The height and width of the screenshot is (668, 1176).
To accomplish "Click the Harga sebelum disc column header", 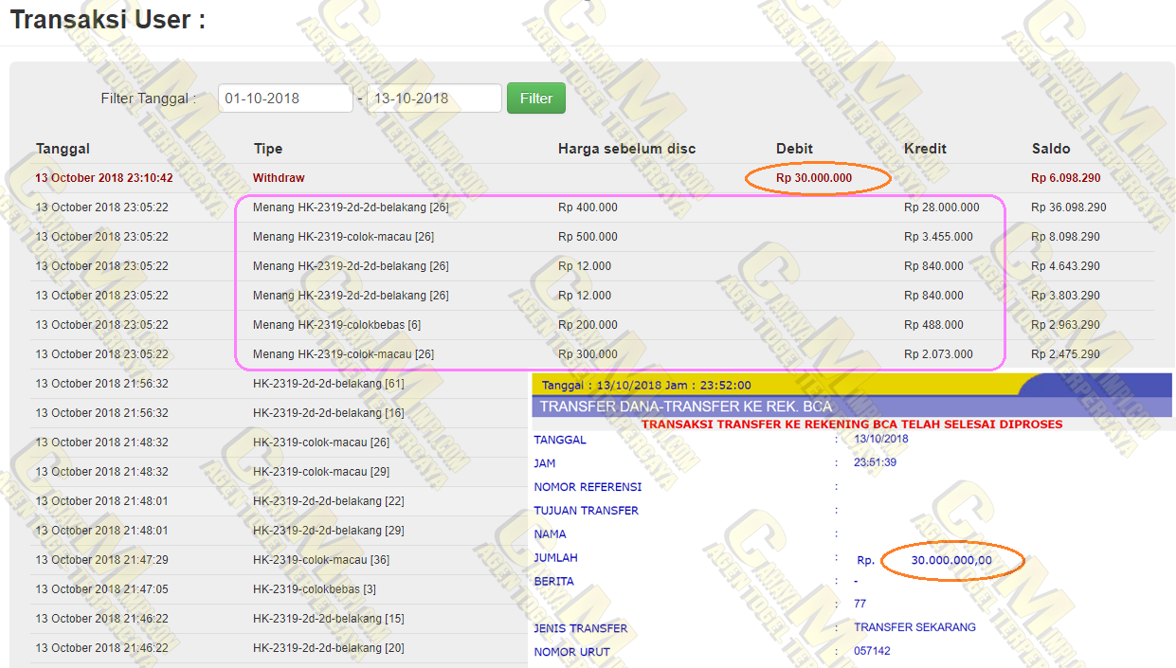I will pyautogui.click(x=626, y=149).
